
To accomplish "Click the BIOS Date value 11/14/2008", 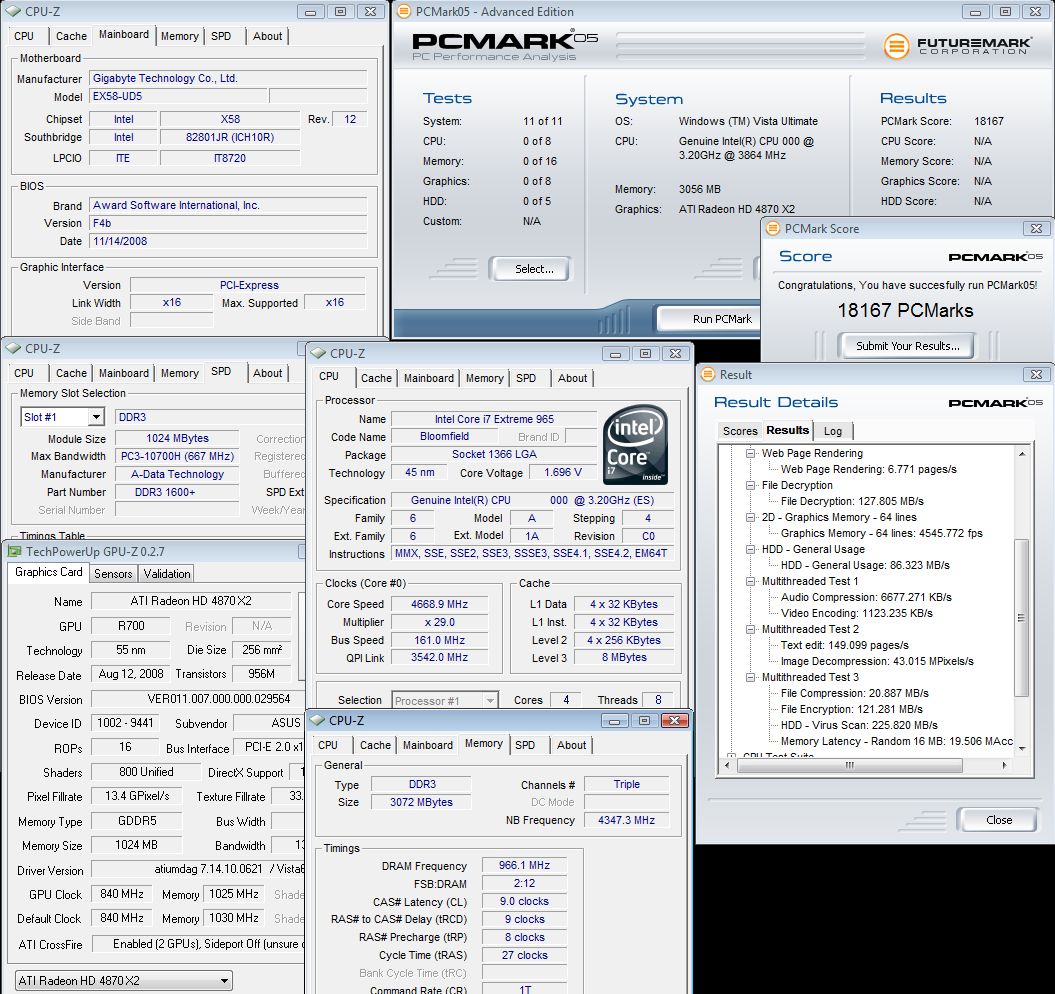I will click(228, 241).
